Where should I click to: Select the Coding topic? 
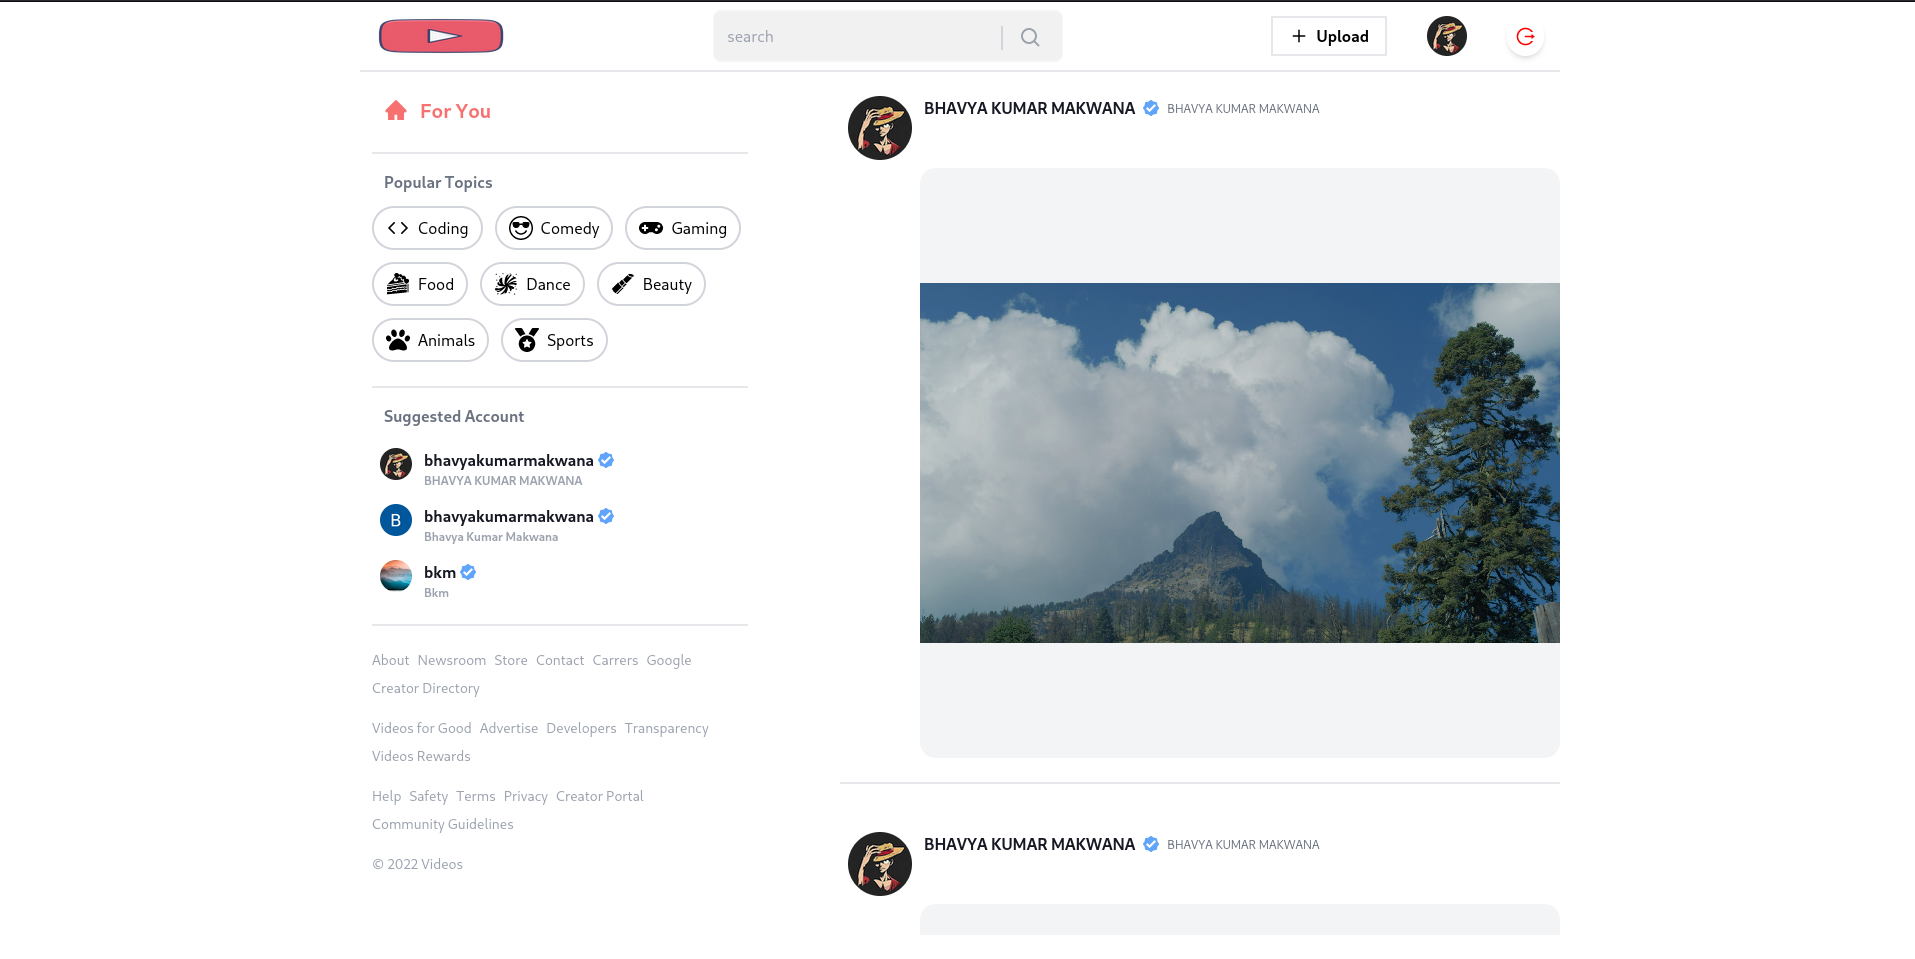[x=427, y=228]
